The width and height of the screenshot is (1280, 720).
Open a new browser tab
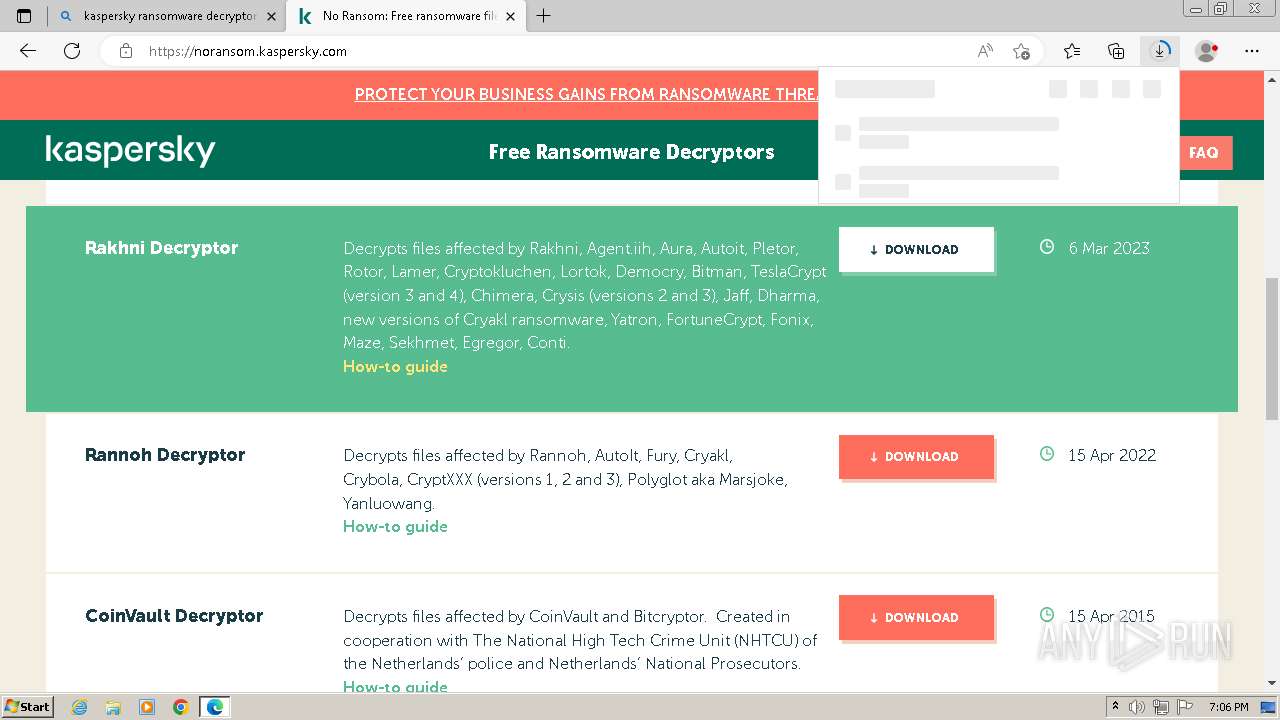pos(544,16)
